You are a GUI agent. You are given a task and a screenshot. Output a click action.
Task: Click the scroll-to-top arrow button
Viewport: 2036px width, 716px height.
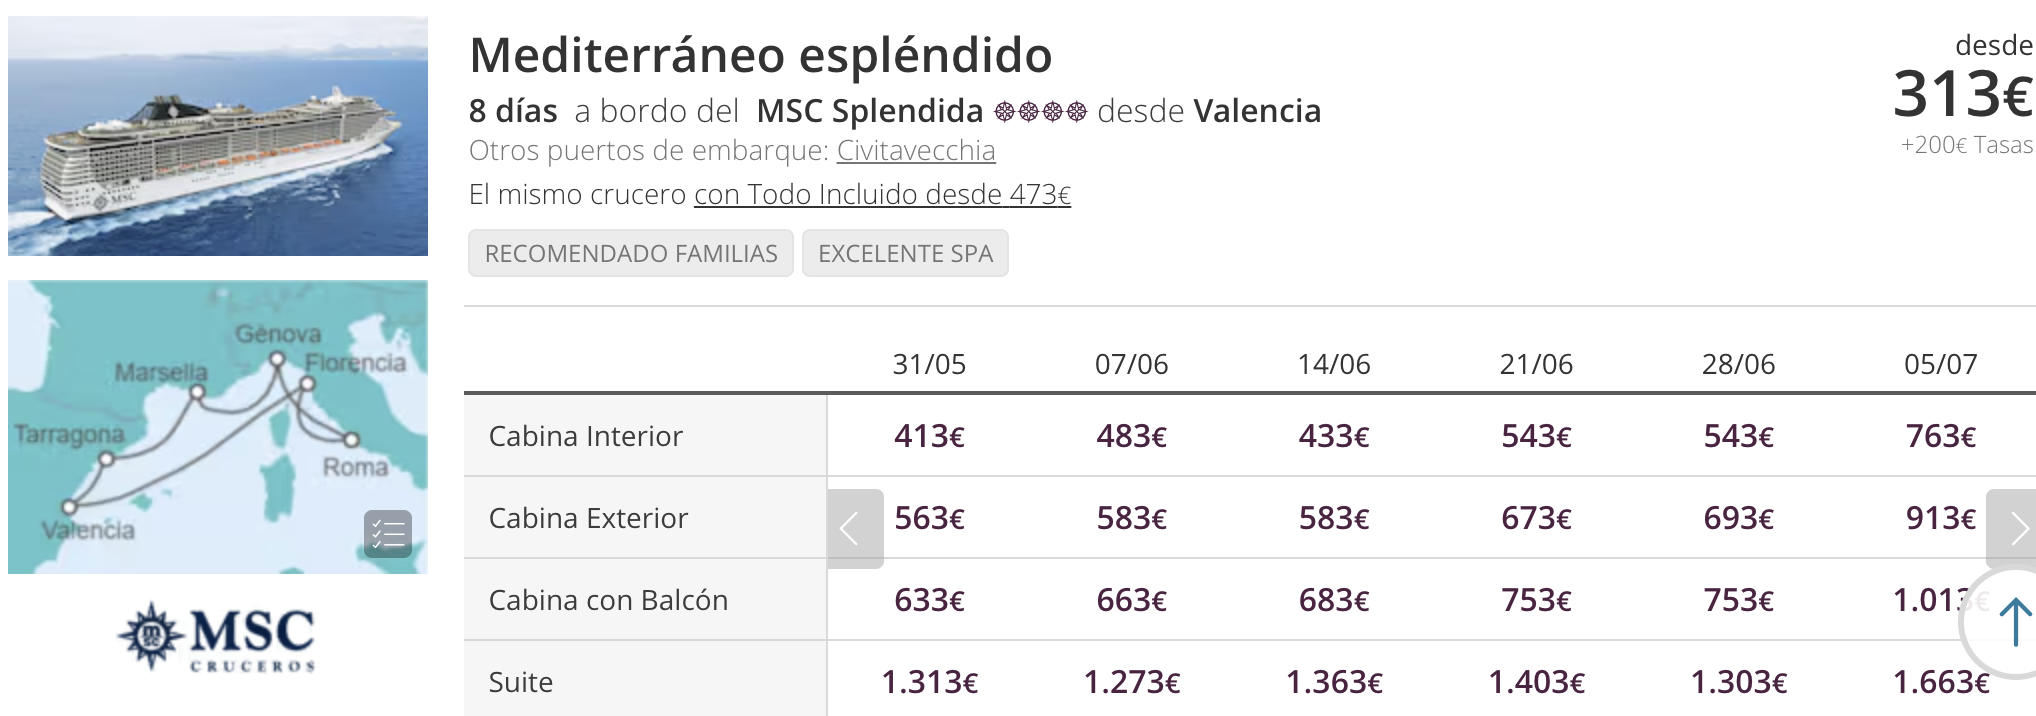pos(2012,623)
